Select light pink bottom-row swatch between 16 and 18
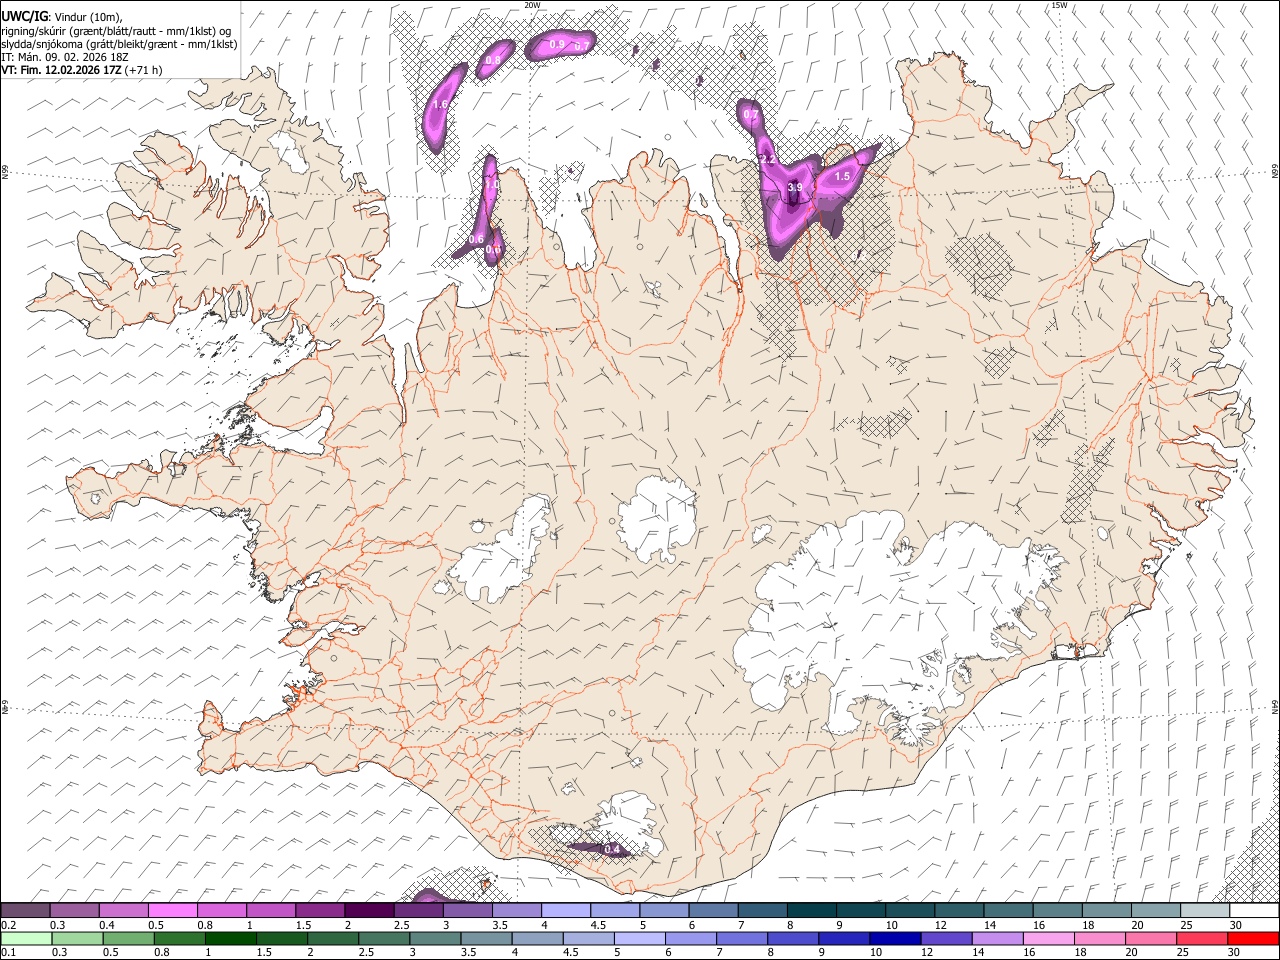The width and height of the screenshot is (1280, 960). pyautogui.click(x=1047, y=938)
